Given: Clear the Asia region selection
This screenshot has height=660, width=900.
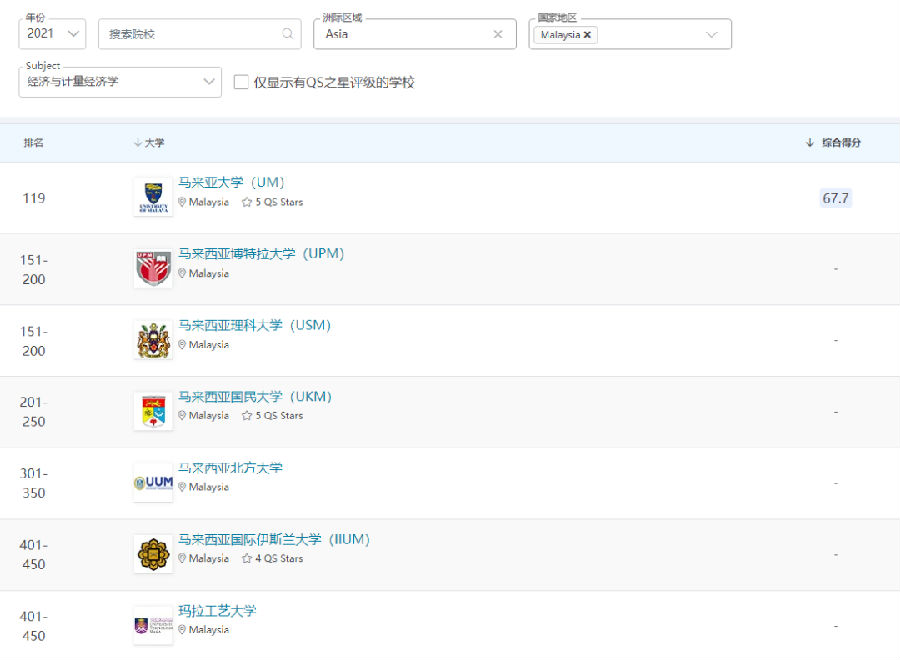Looking at the screenshot, I should [498, 34].
